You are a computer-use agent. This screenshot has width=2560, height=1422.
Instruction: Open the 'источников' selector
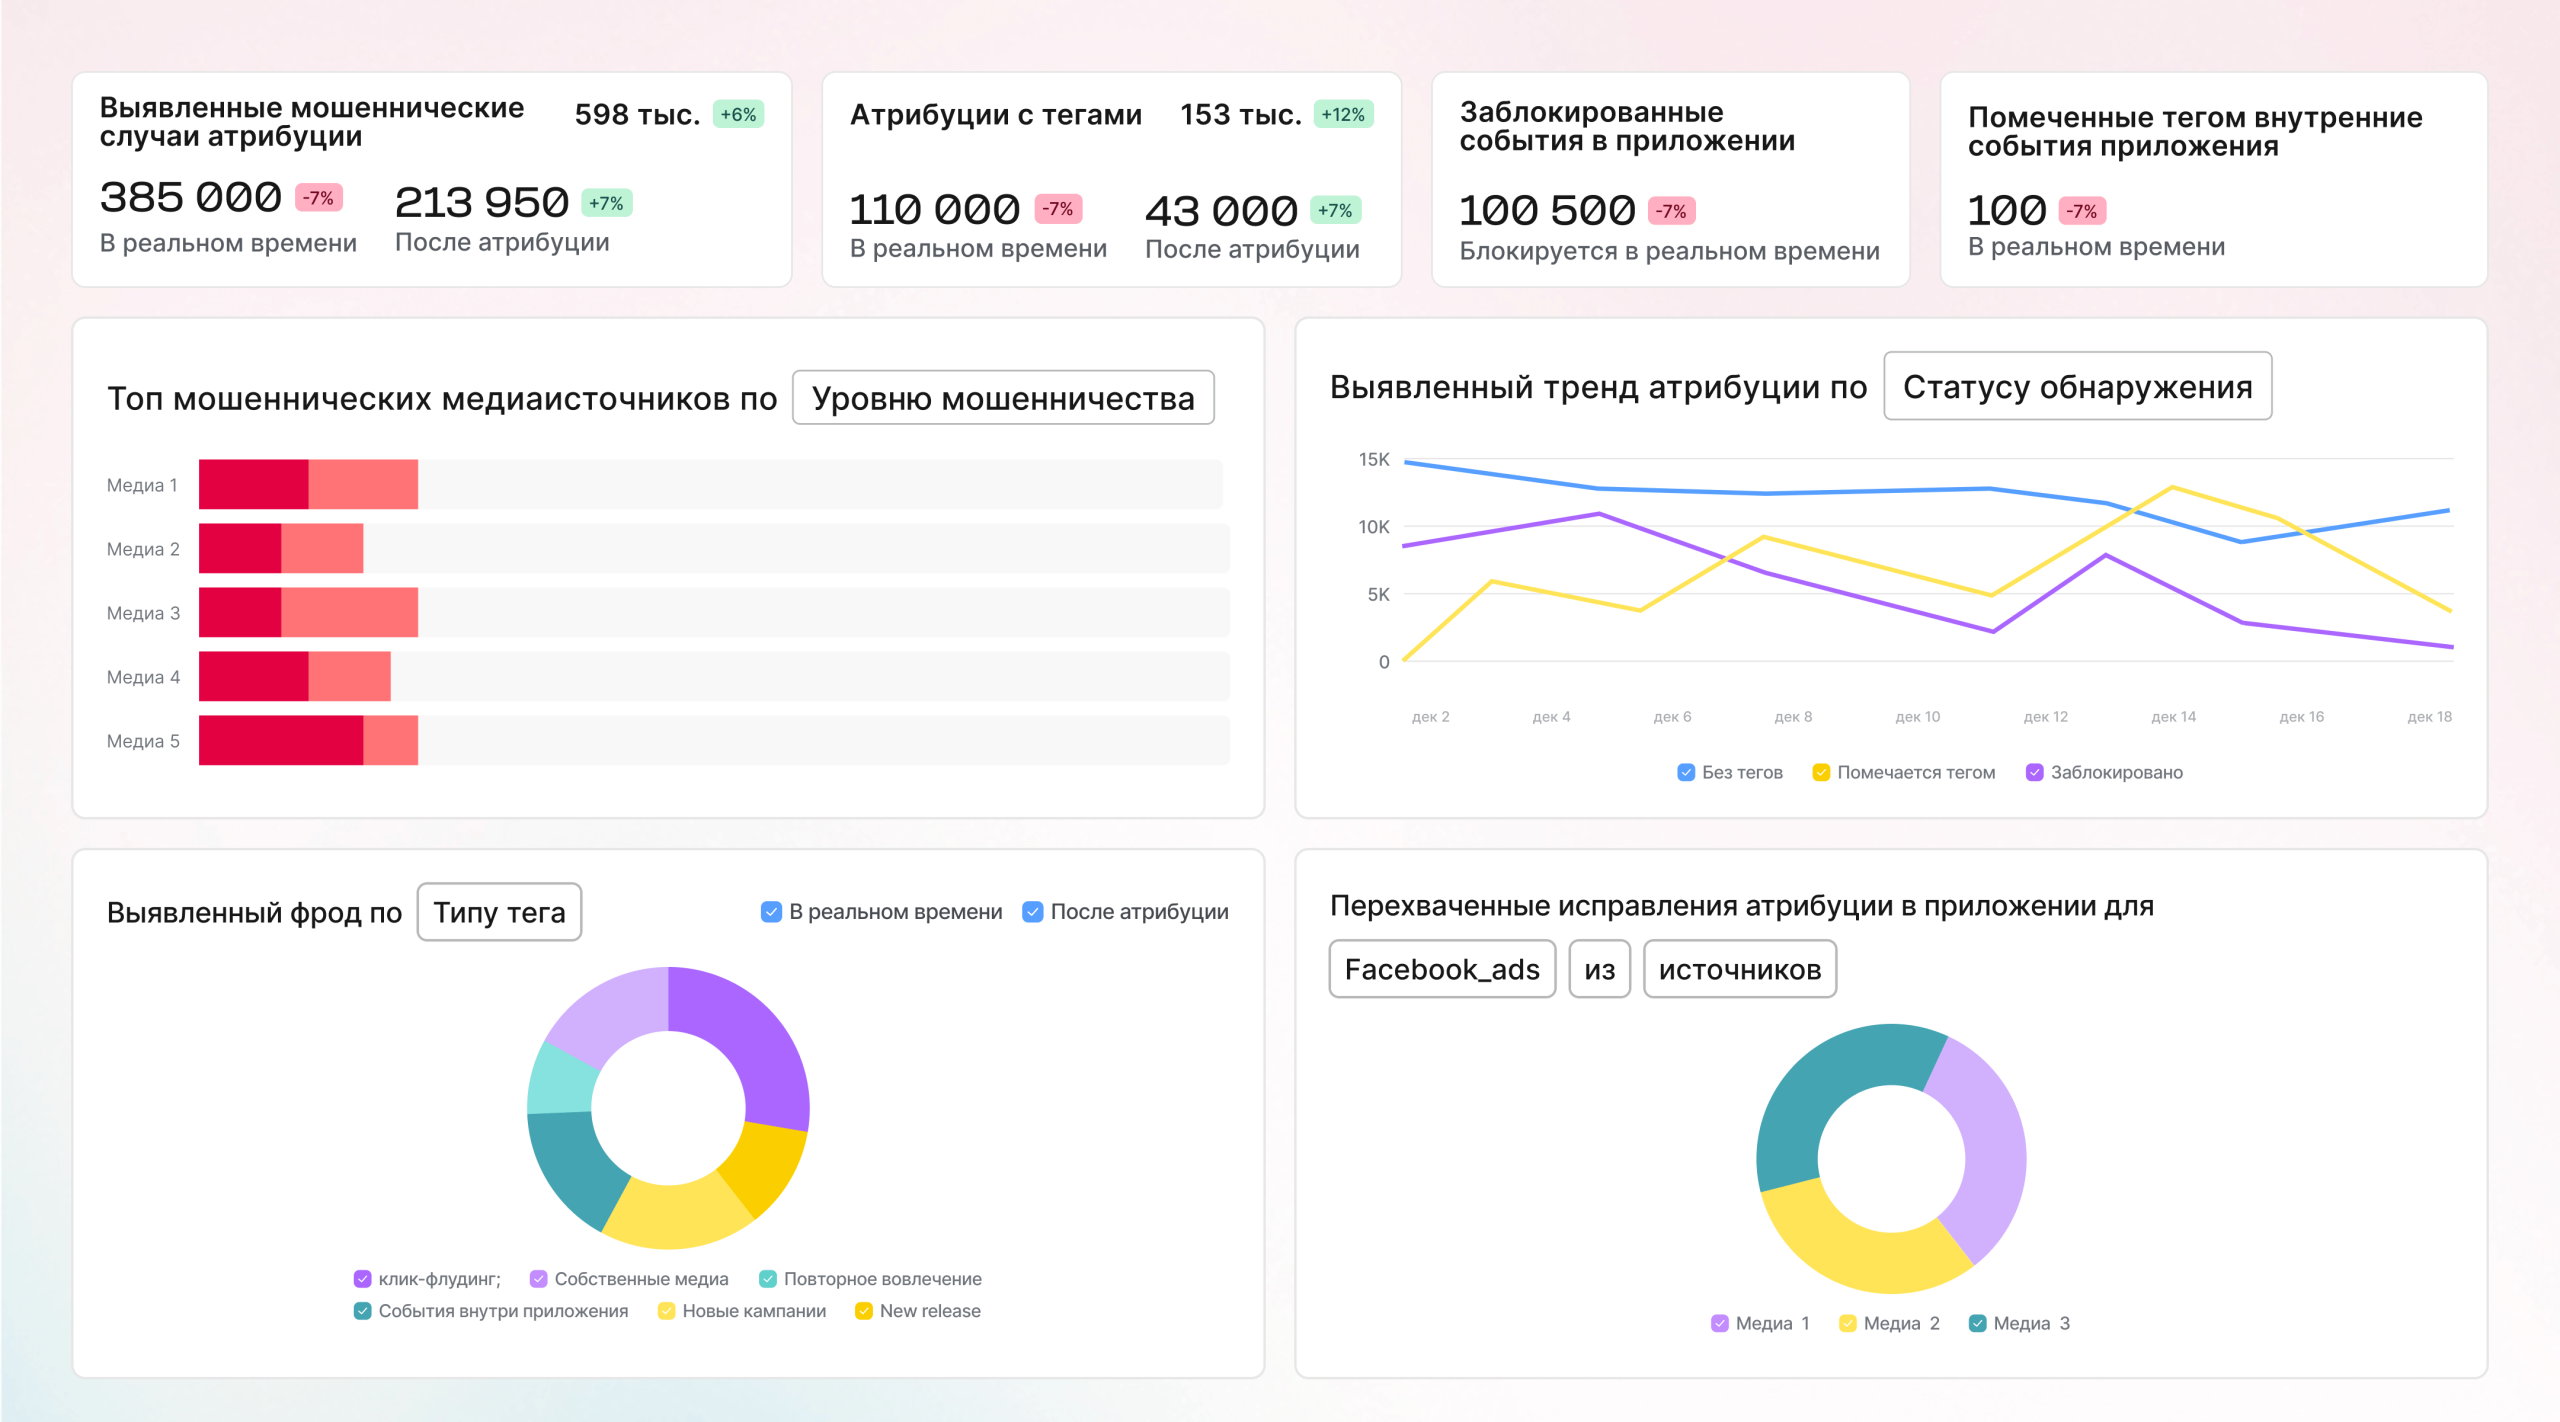pyautogui.click(x=1739, y=969)
